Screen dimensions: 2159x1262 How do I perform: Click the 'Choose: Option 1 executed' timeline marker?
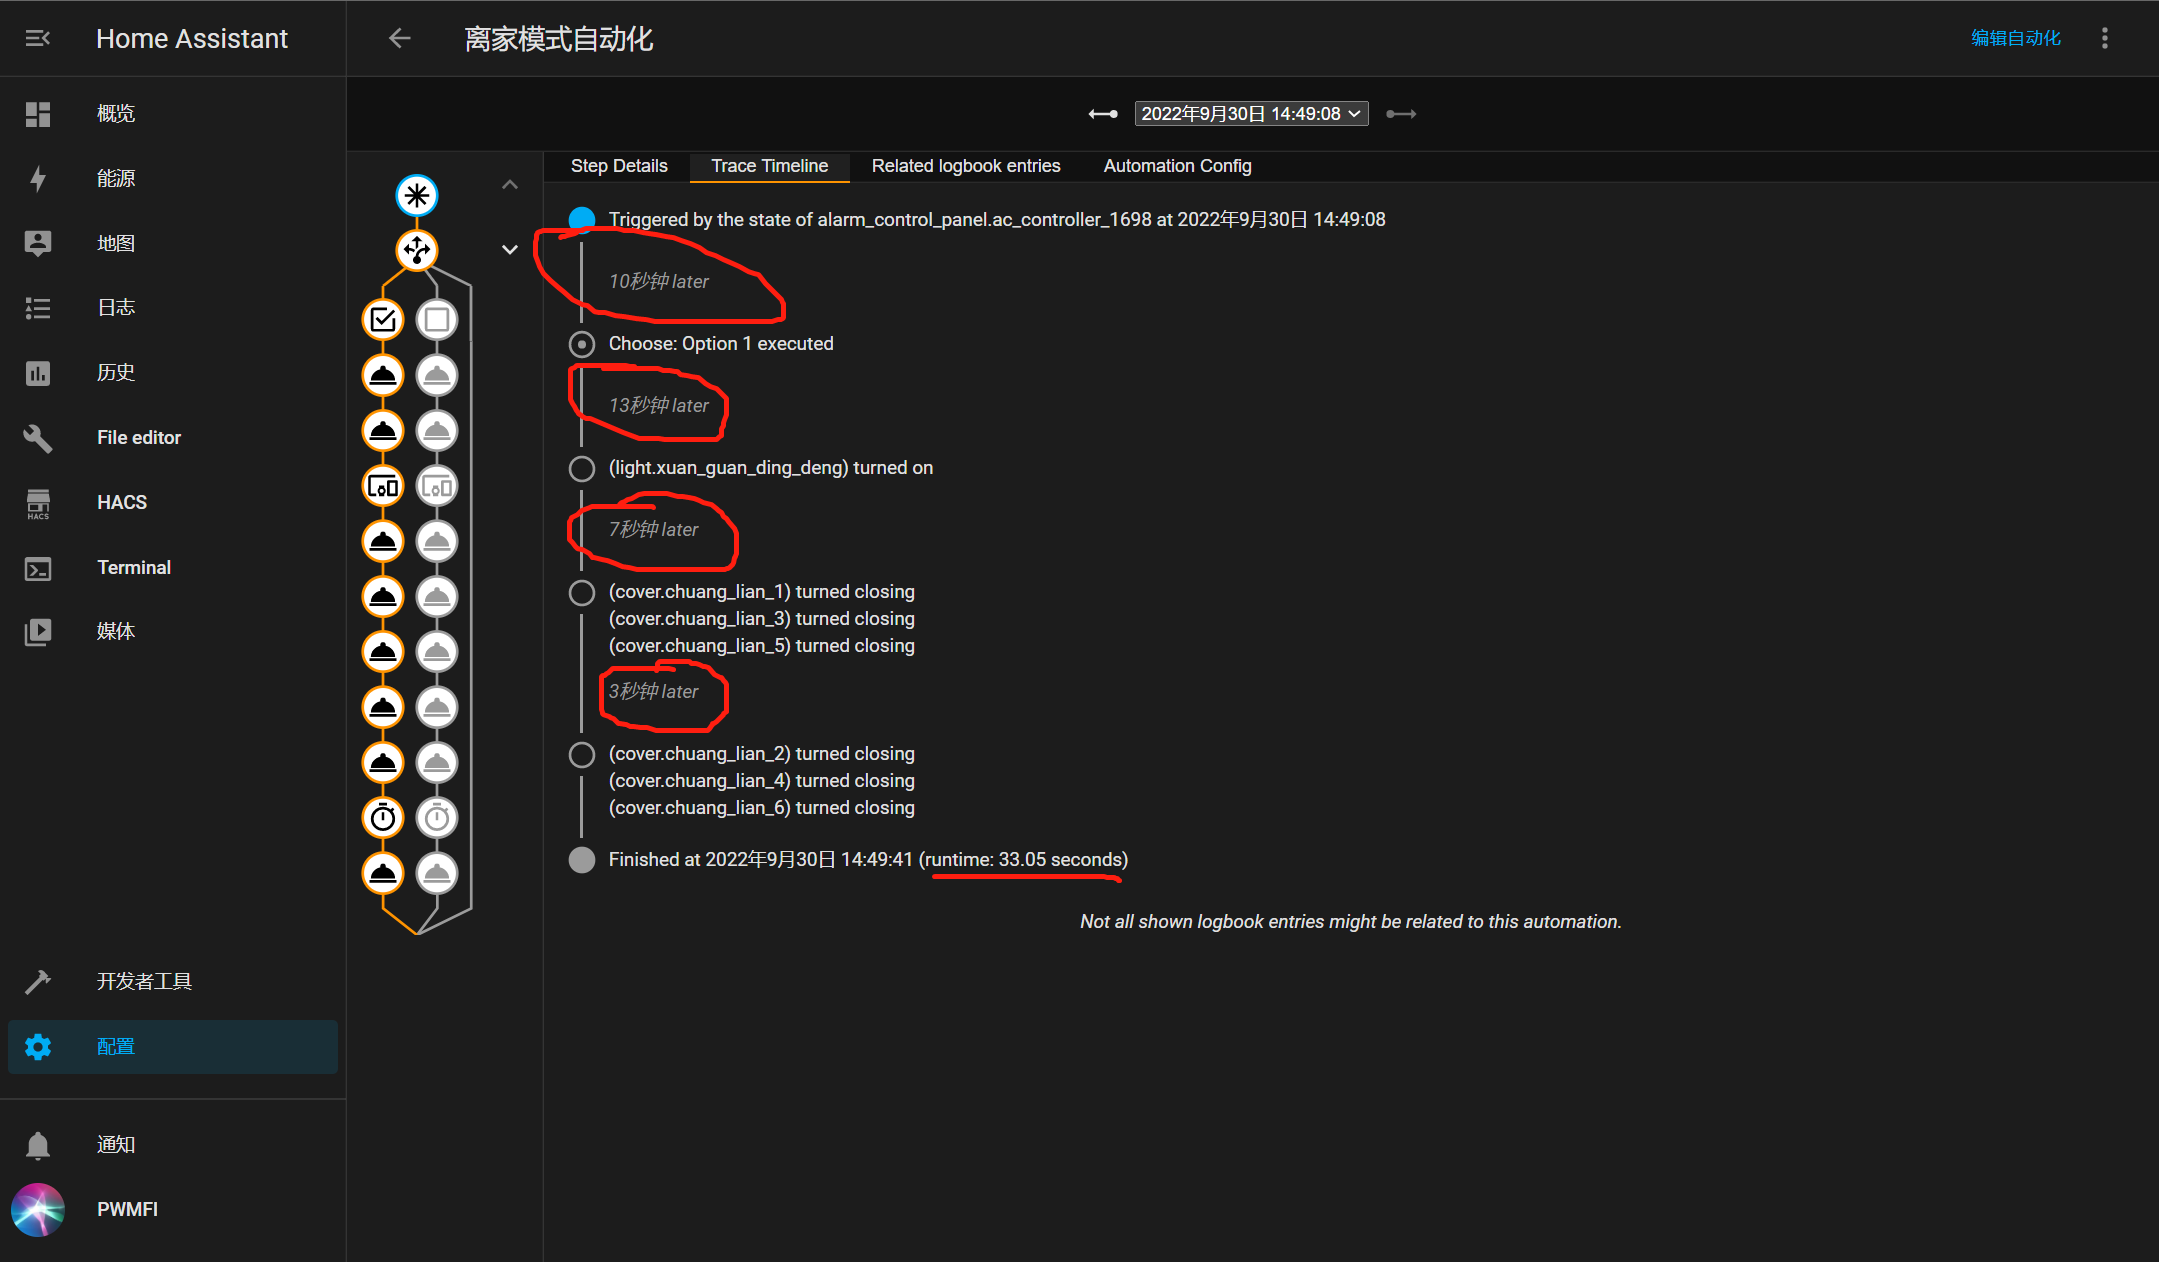582,344
